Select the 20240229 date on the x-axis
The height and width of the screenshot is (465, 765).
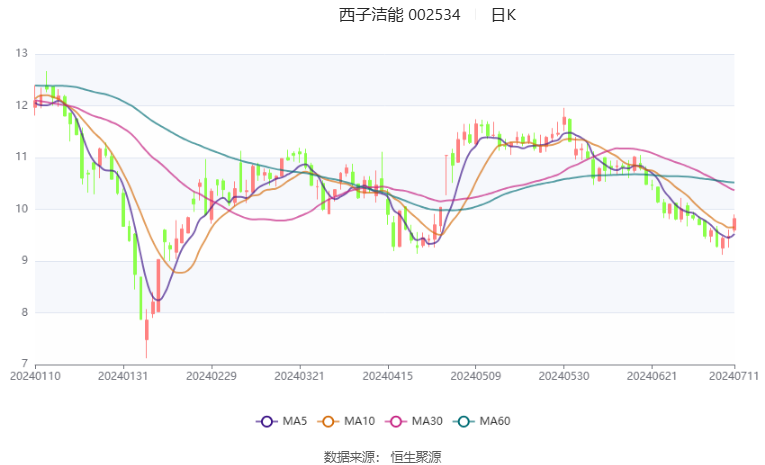[x=210, y=376]
